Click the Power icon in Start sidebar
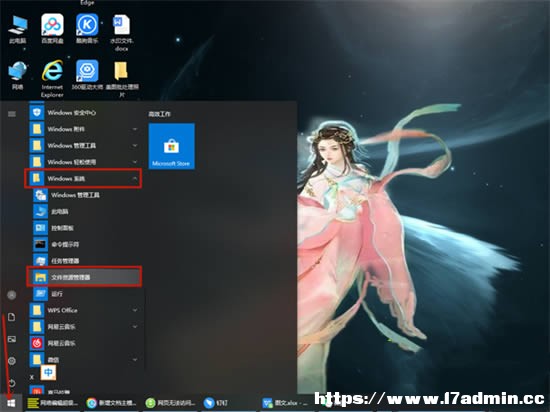 (12, 383)
